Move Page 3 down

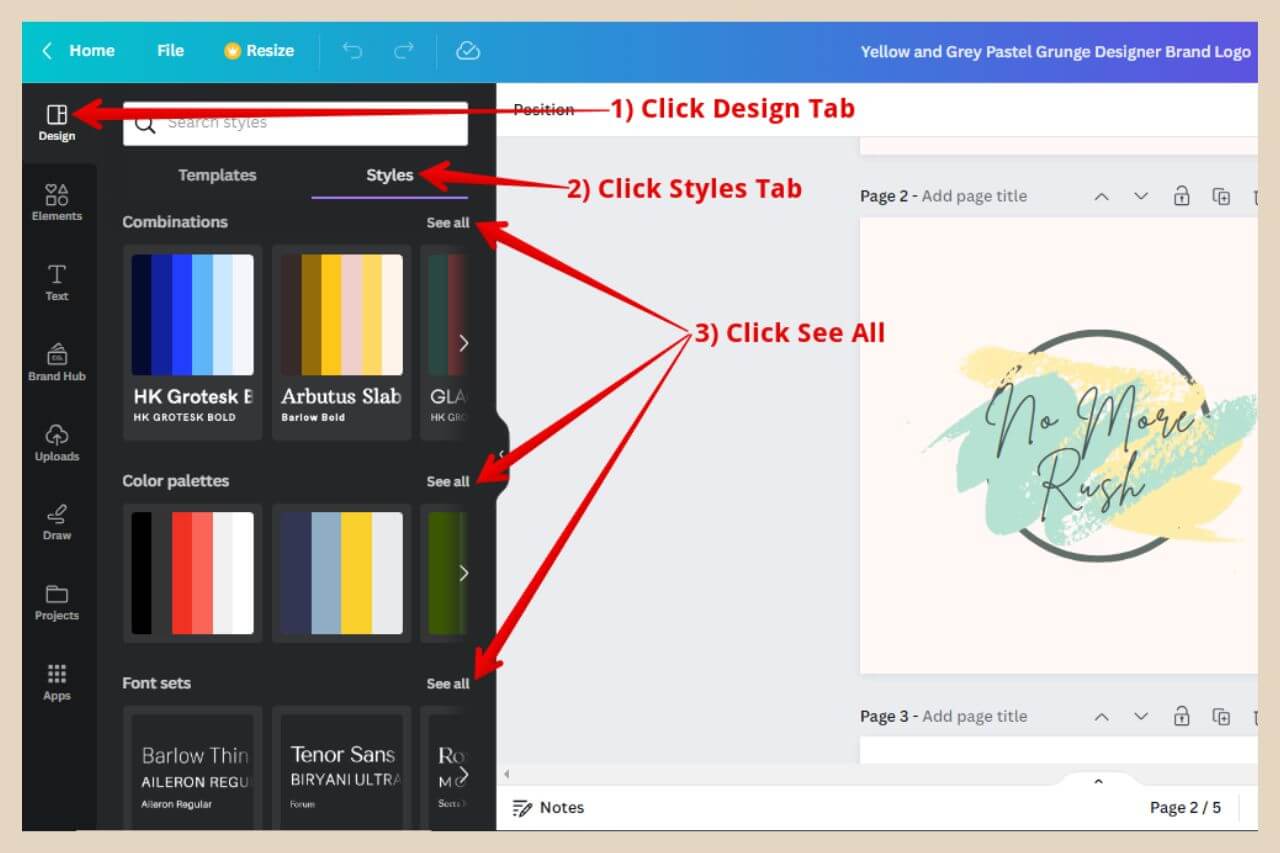coord(1141,716)
